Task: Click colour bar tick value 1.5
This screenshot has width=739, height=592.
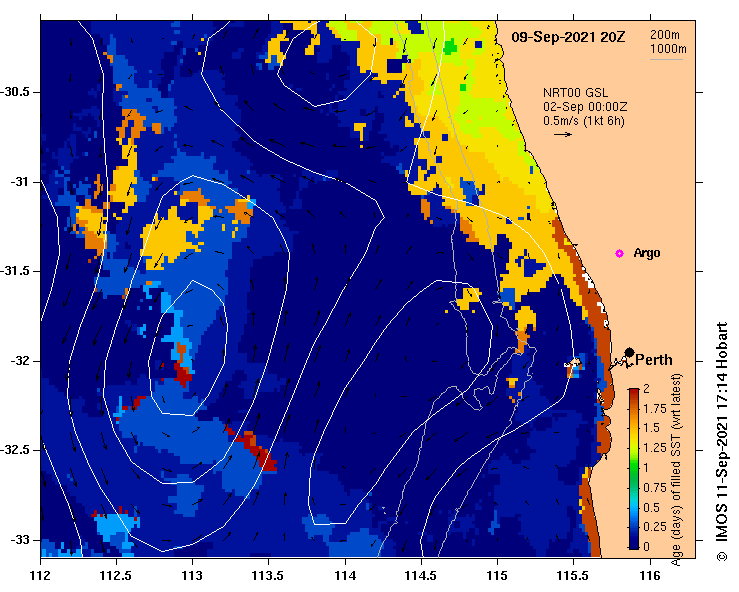Action: tap(651, 428)
